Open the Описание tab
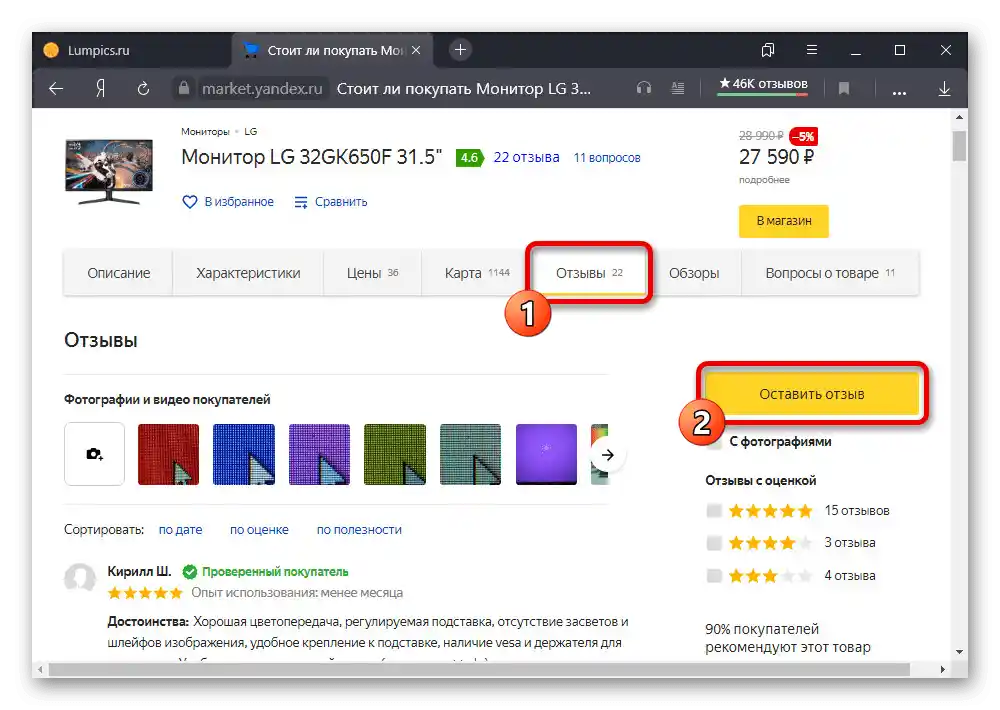The width and height of the screenshot is (1000, 710). [119, 273]
